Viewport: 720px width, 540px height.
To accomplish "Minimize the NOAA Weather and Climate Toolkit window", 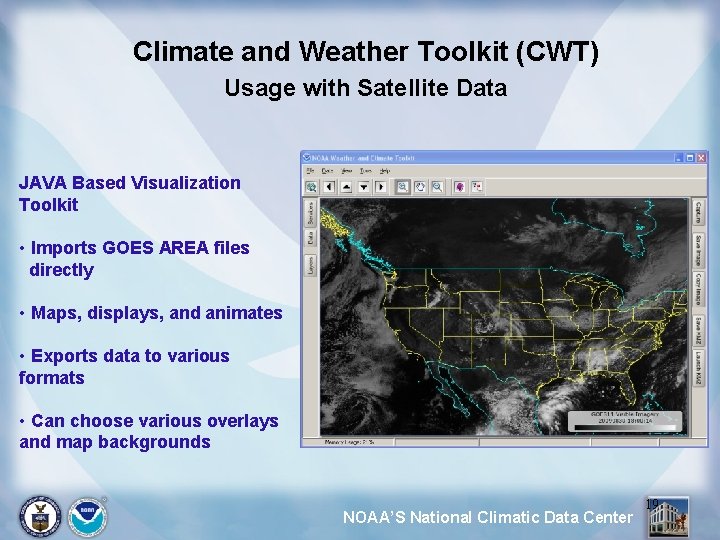I will [679, 158].
